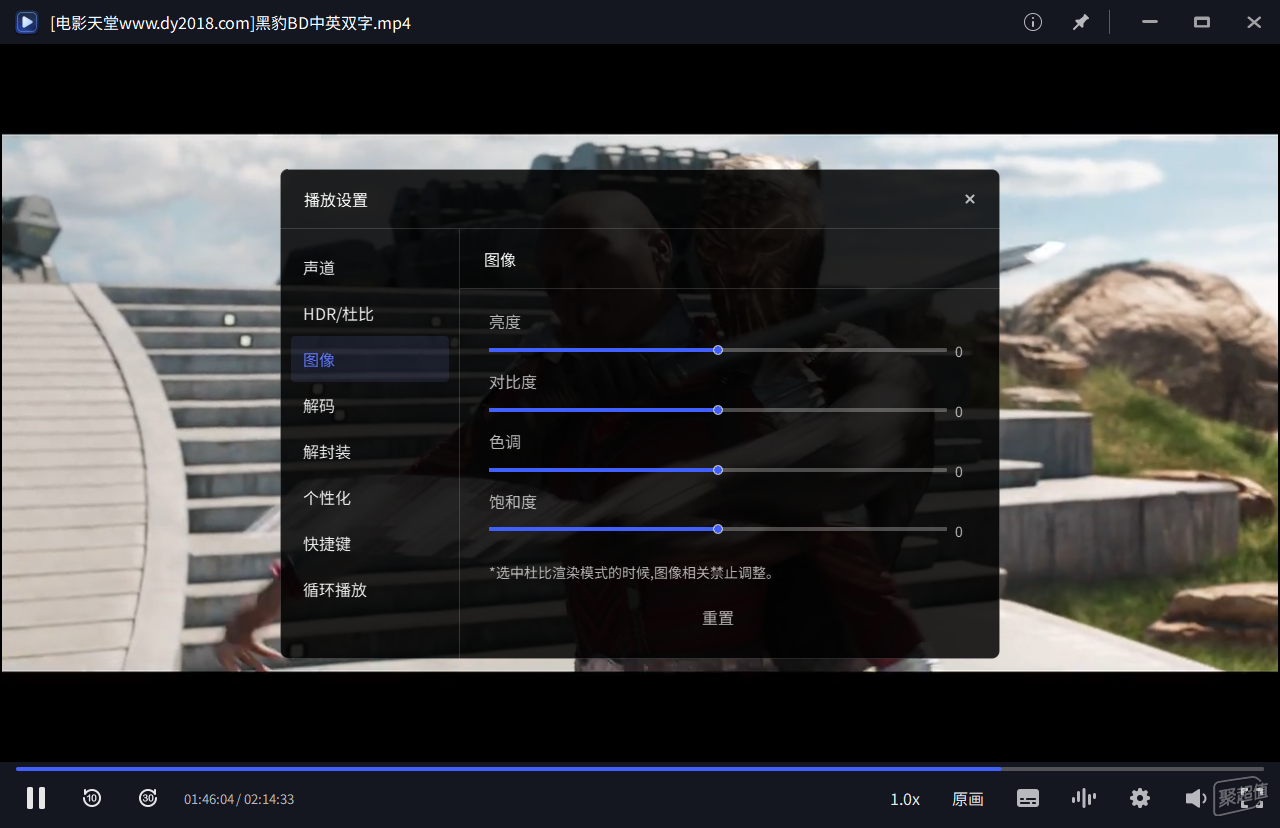Viewport: 1280px width, 828px height.
Task: Minimize the player window
Action: point(1150,22)
